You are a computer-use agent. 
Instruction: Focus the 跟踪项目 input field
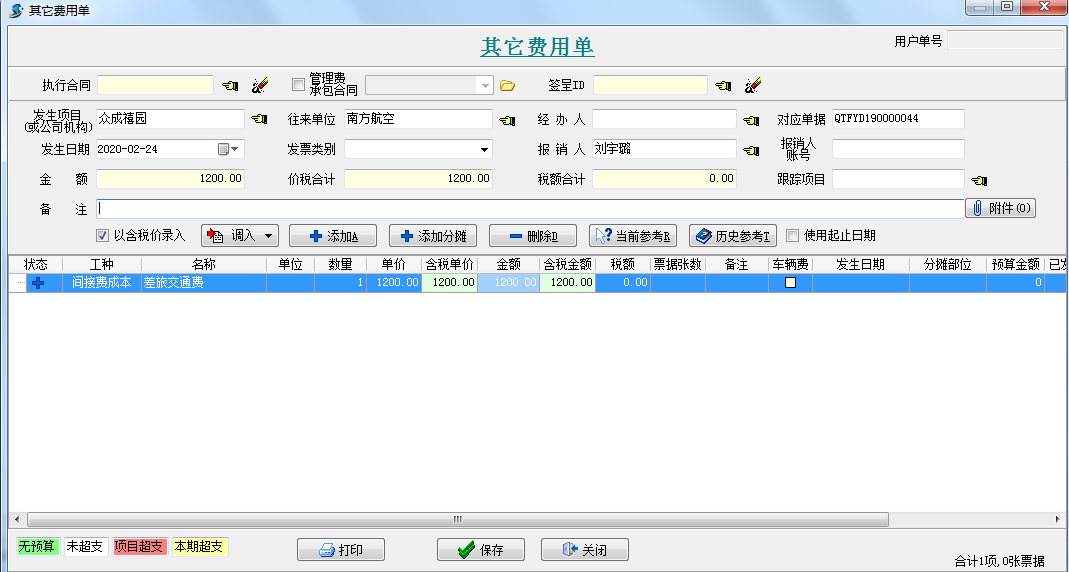click(898, 179)
